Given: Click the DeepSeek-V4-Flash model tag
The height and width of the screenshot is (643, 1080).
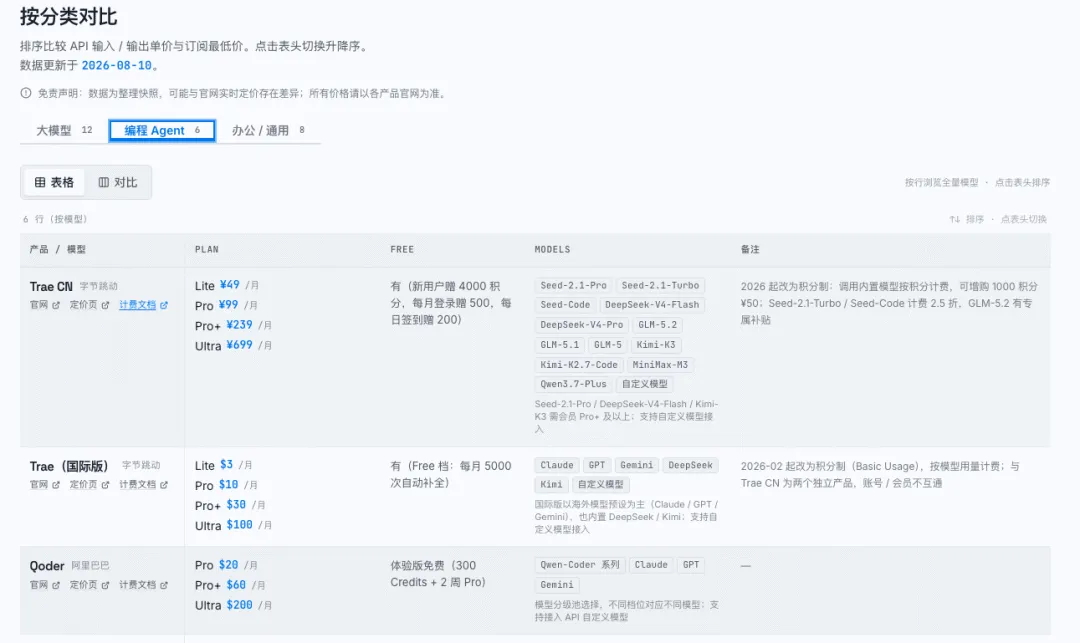Looking at the screenshot, I should pos(652,305).
